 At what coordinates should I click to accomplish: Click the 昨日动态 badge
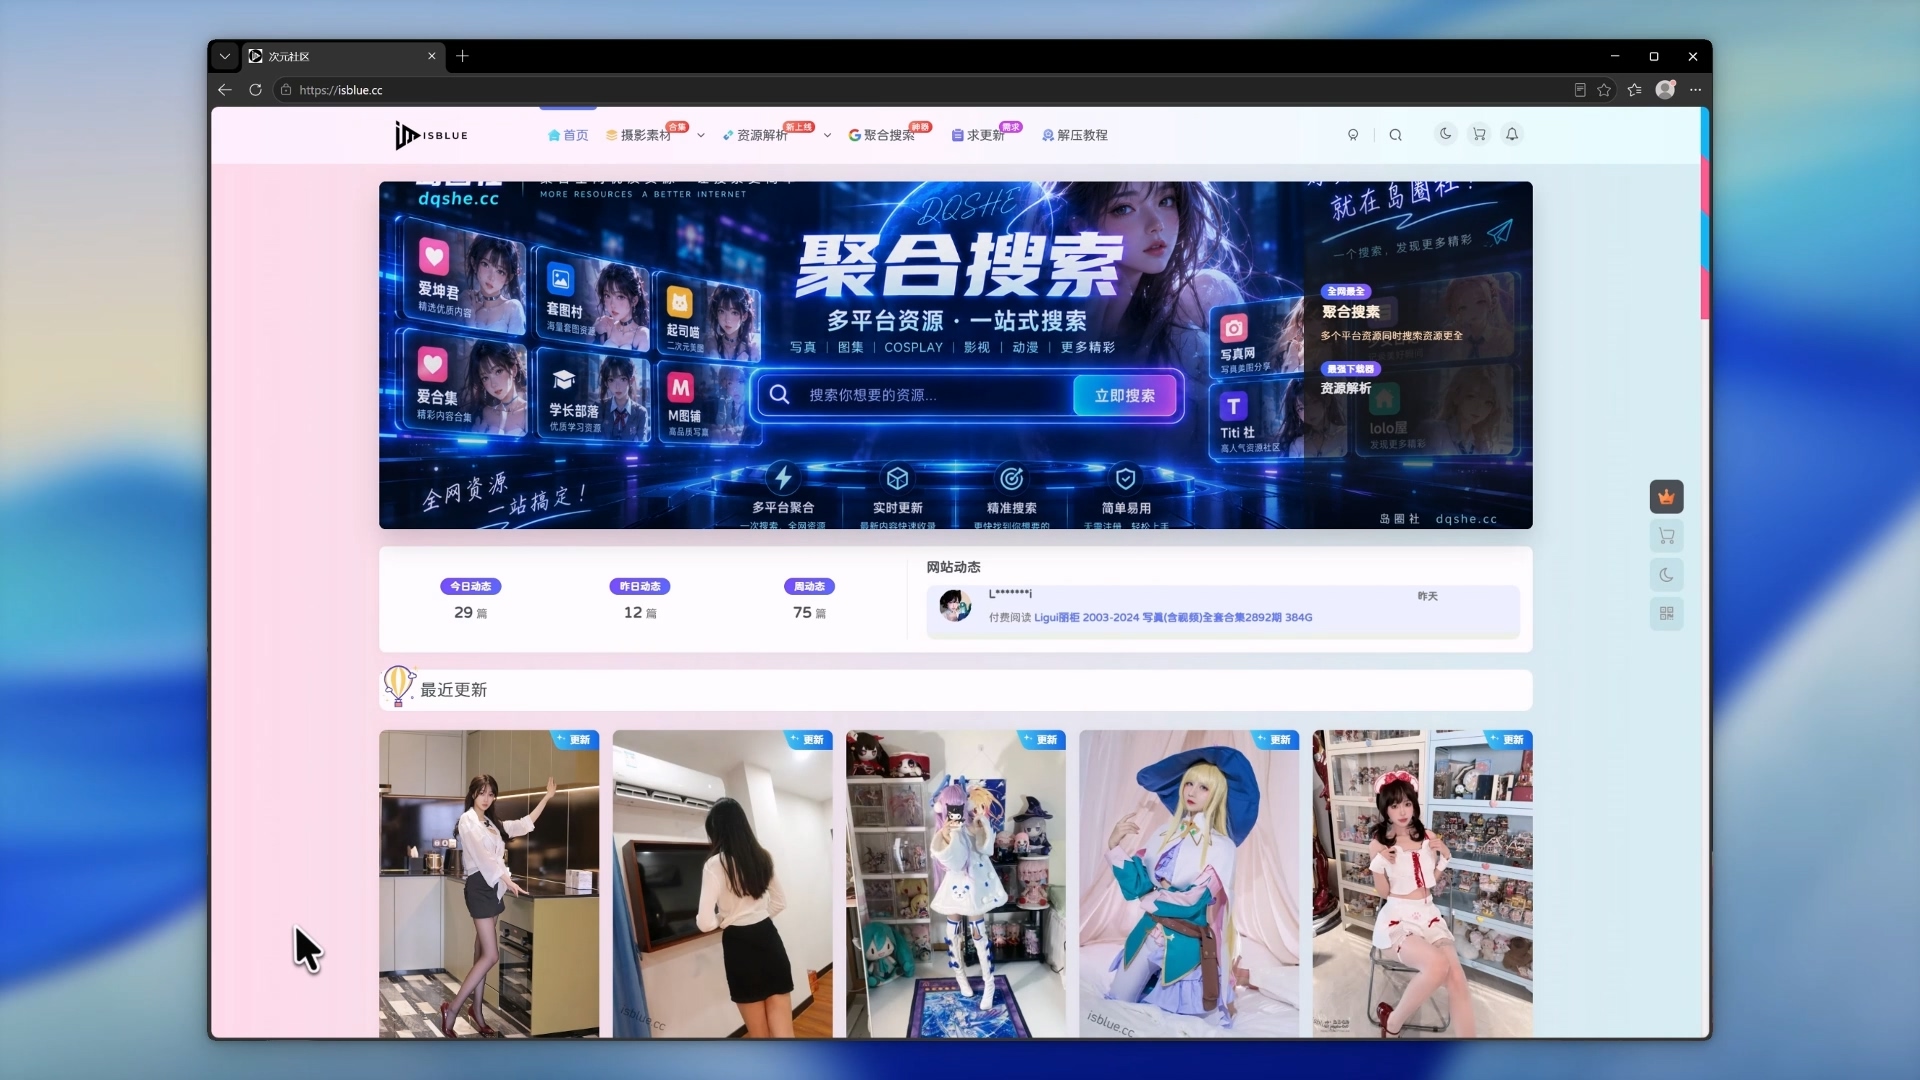point(640,586)
